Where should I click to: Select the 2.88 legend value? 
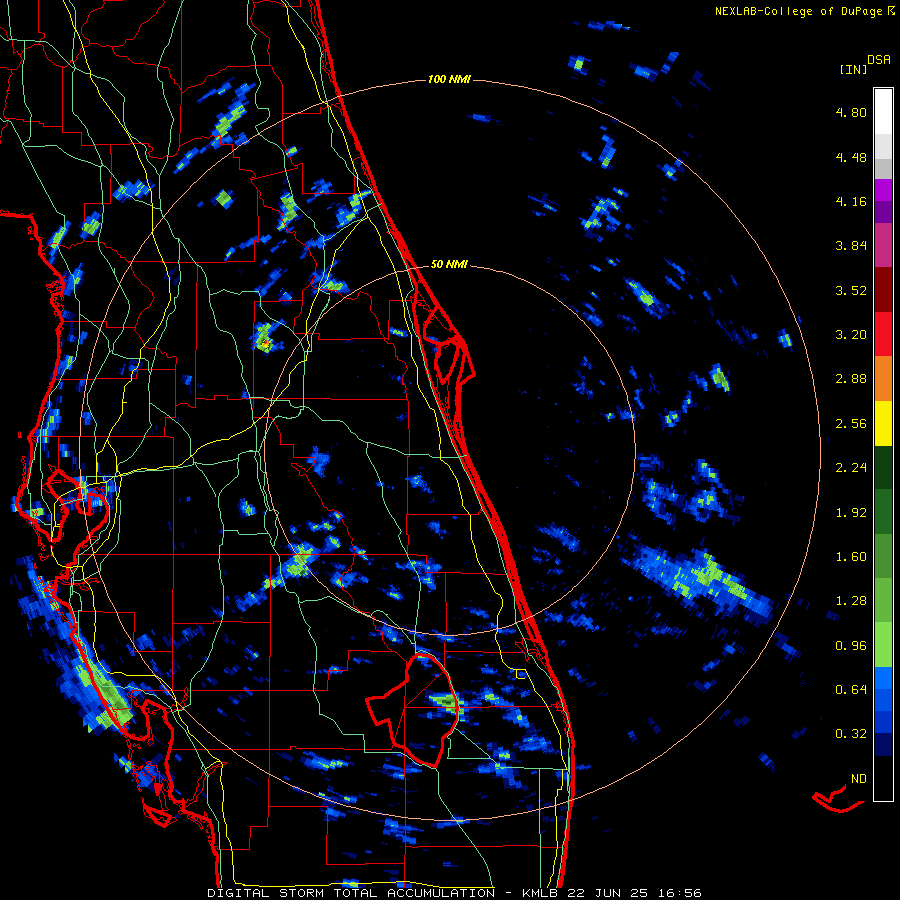851,379
